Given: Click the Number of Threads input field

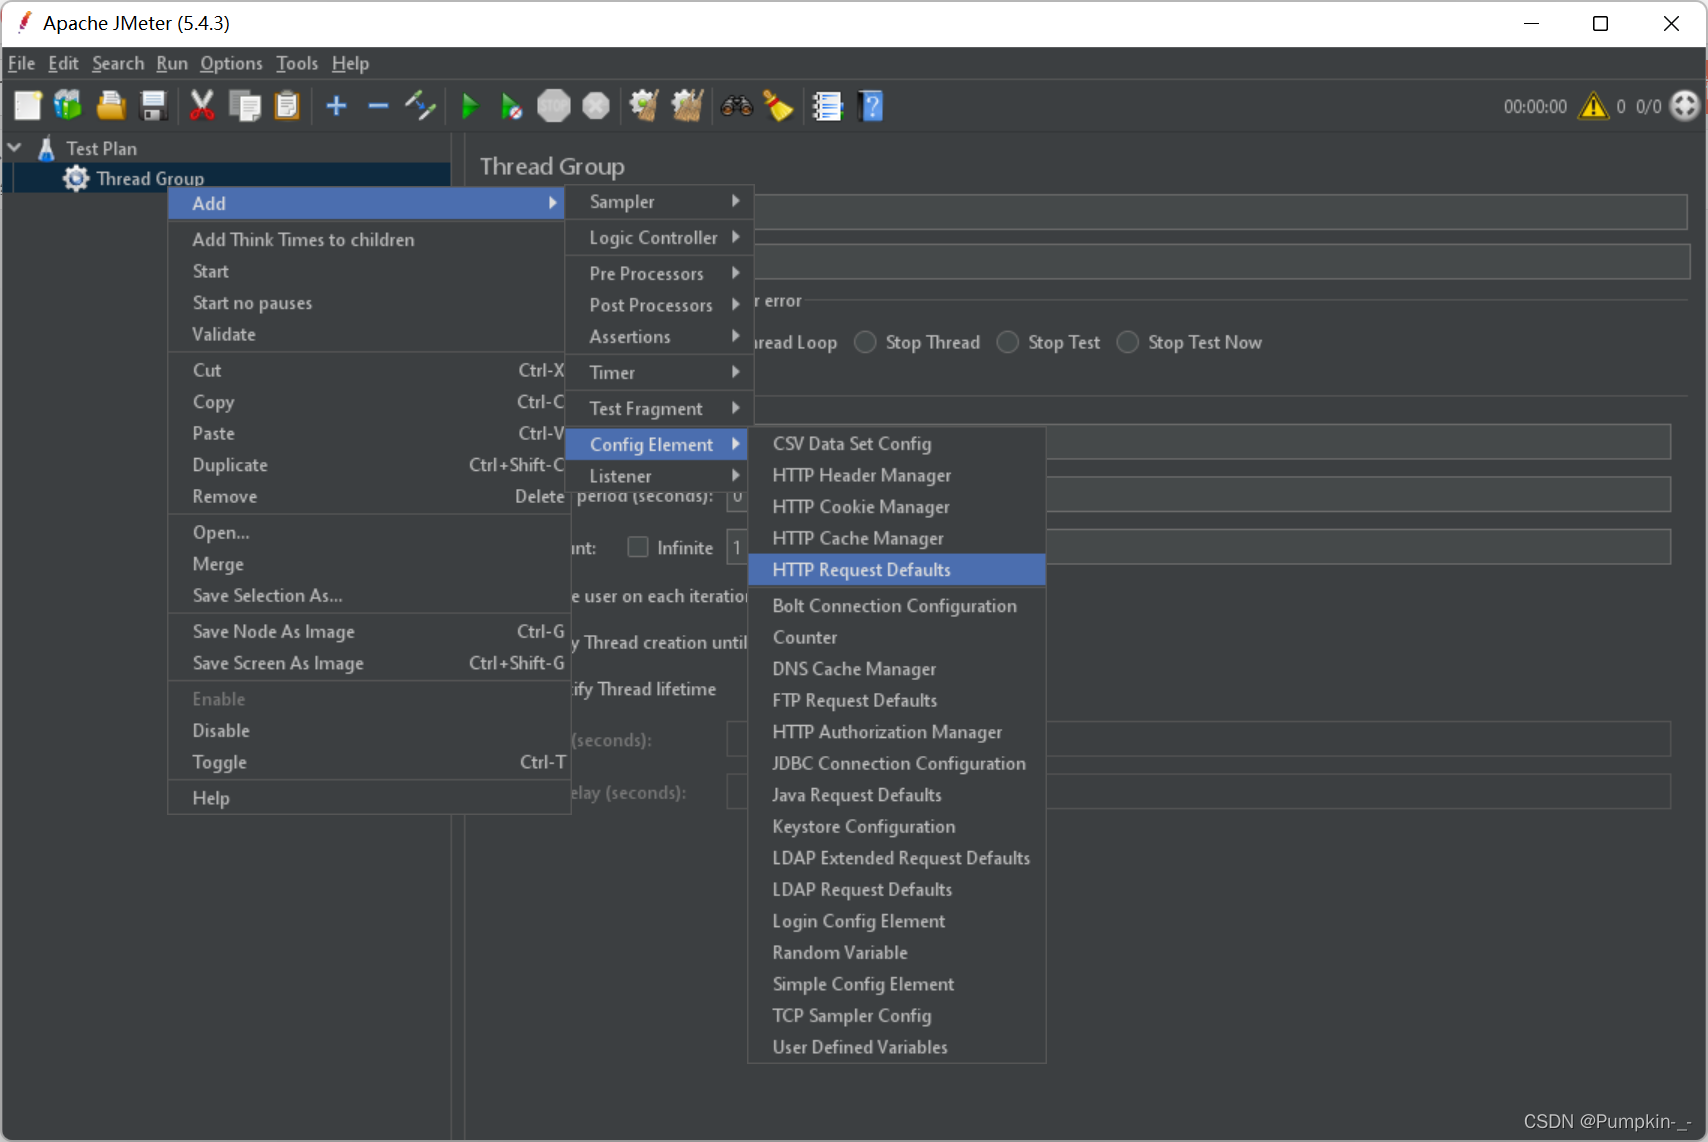Looking at the screenshot, I should tap(1358, 441).
